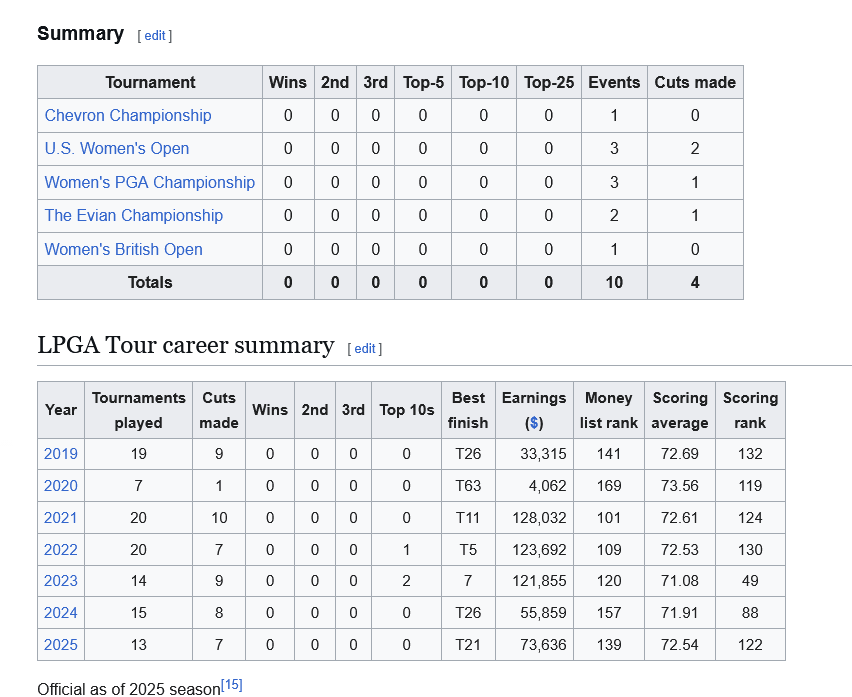Image resolution: width=852 pixels, height=697 pixels.
Task: Click the LPGA Tour career summary heading
Action: pos(186,346)
